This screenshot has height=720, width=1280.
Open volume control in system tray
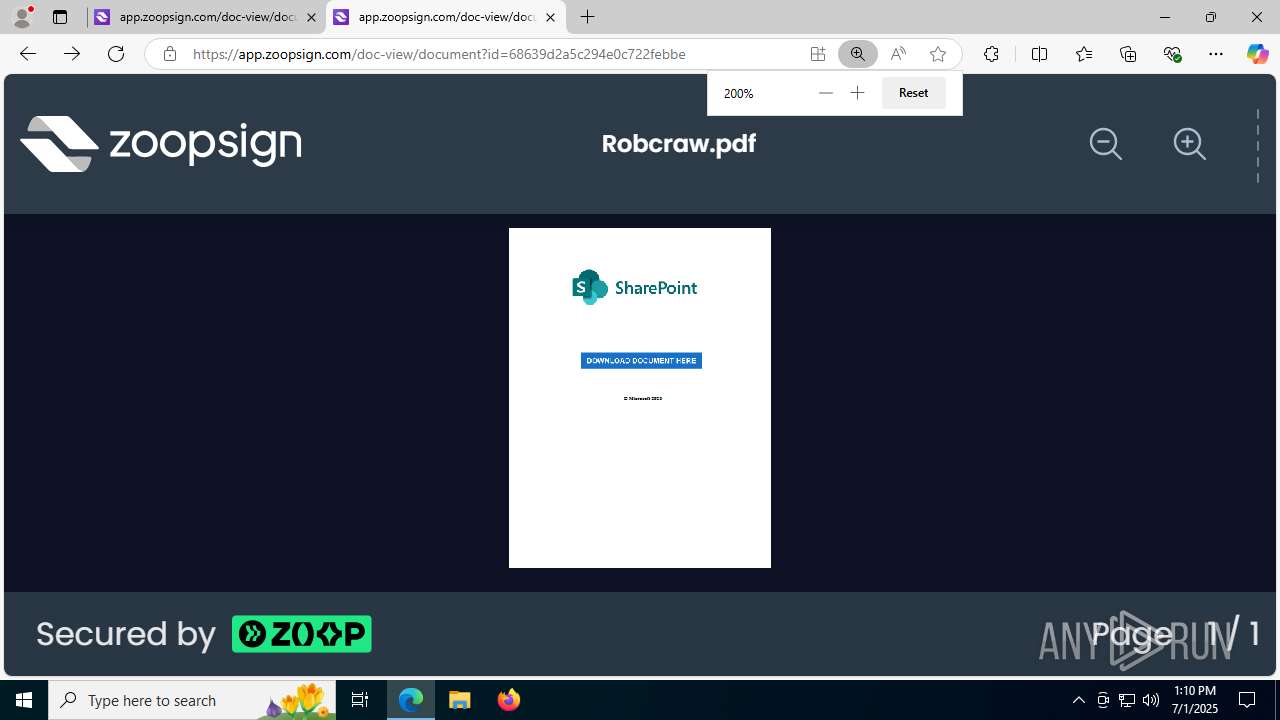click(x=1151, y=700)
